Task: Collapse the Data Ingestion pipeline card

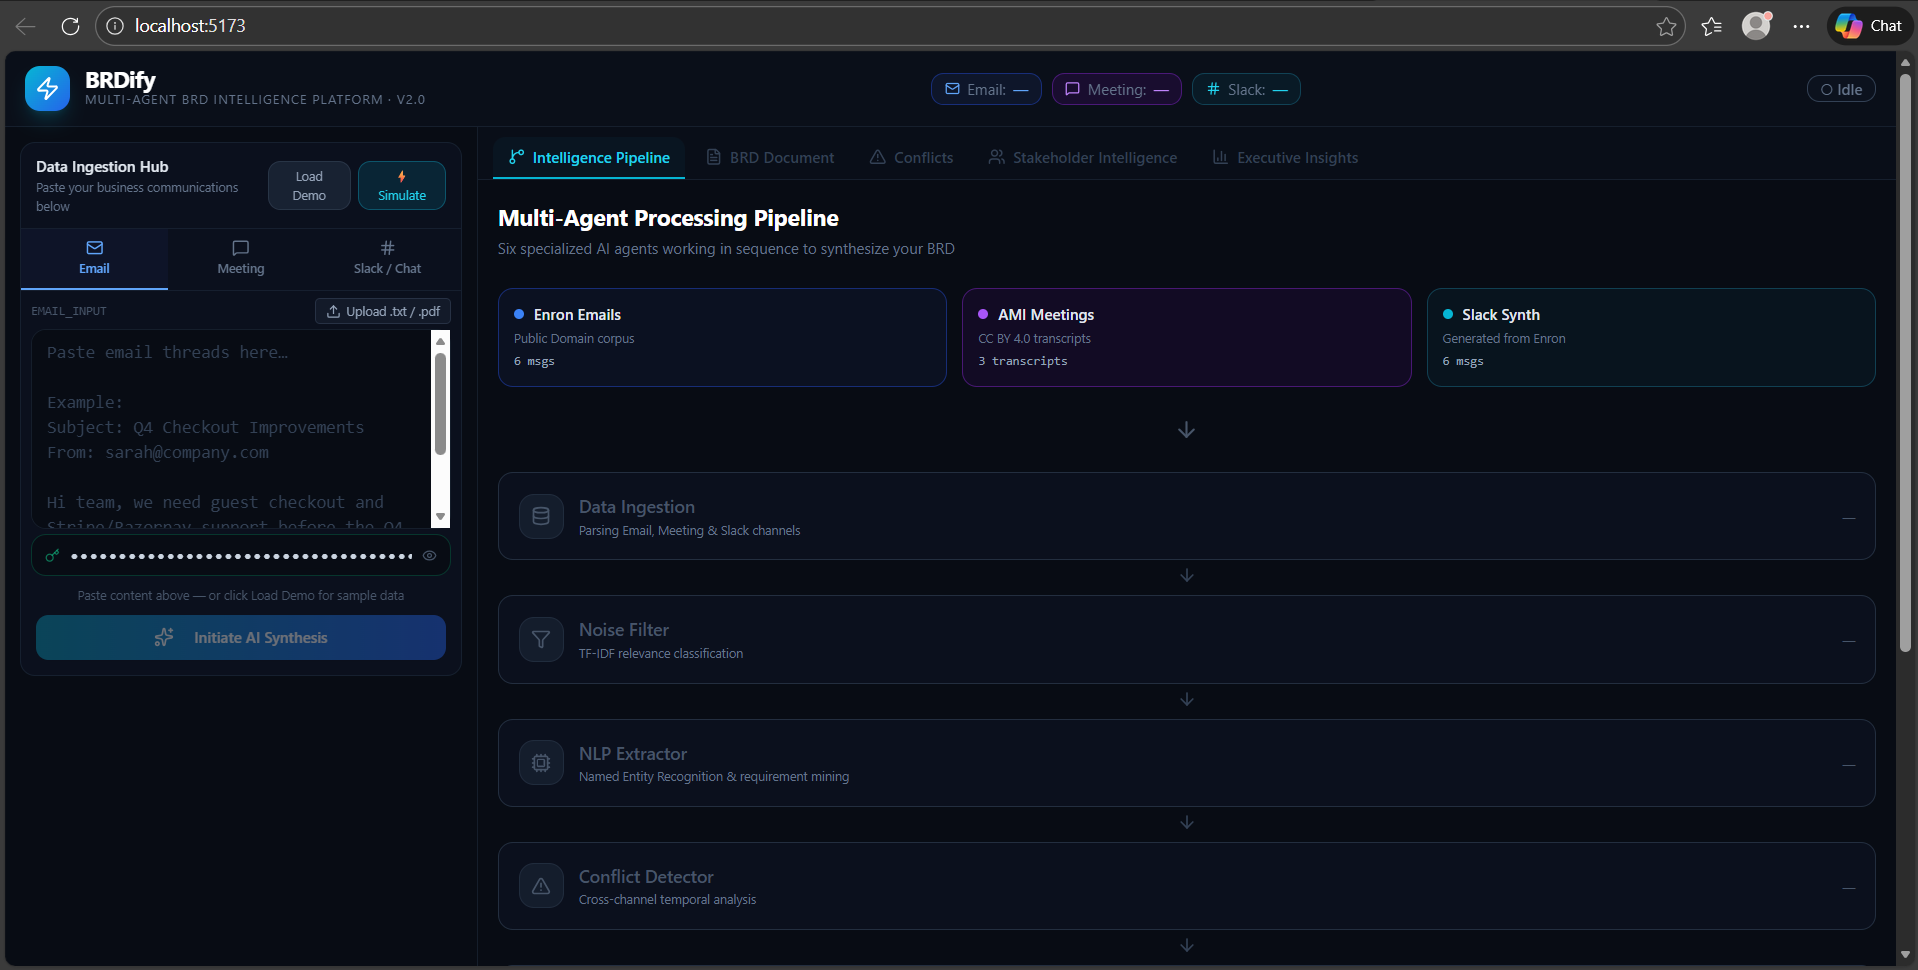Action: point(1847,516)
